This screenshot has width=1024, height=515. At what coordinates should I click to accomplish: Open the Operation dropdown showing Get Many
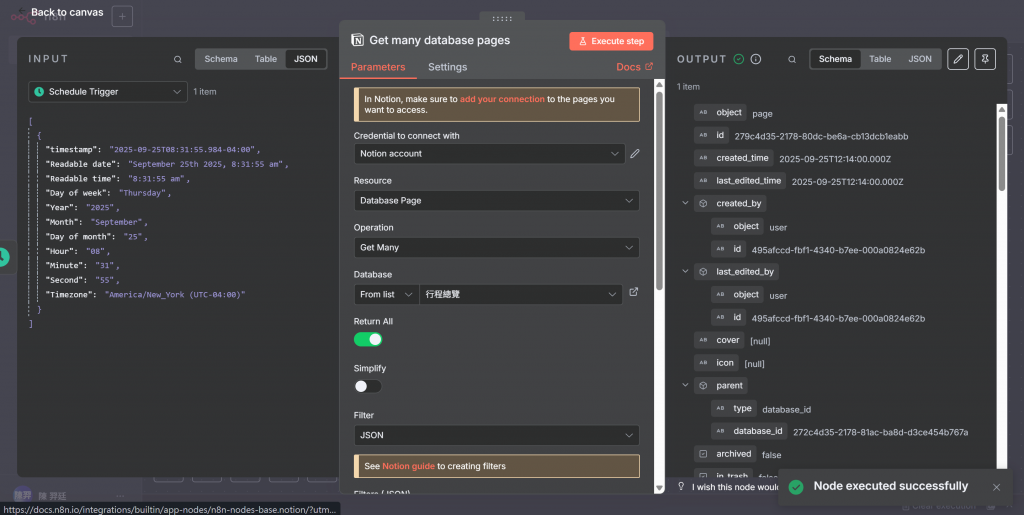[496, 248]
